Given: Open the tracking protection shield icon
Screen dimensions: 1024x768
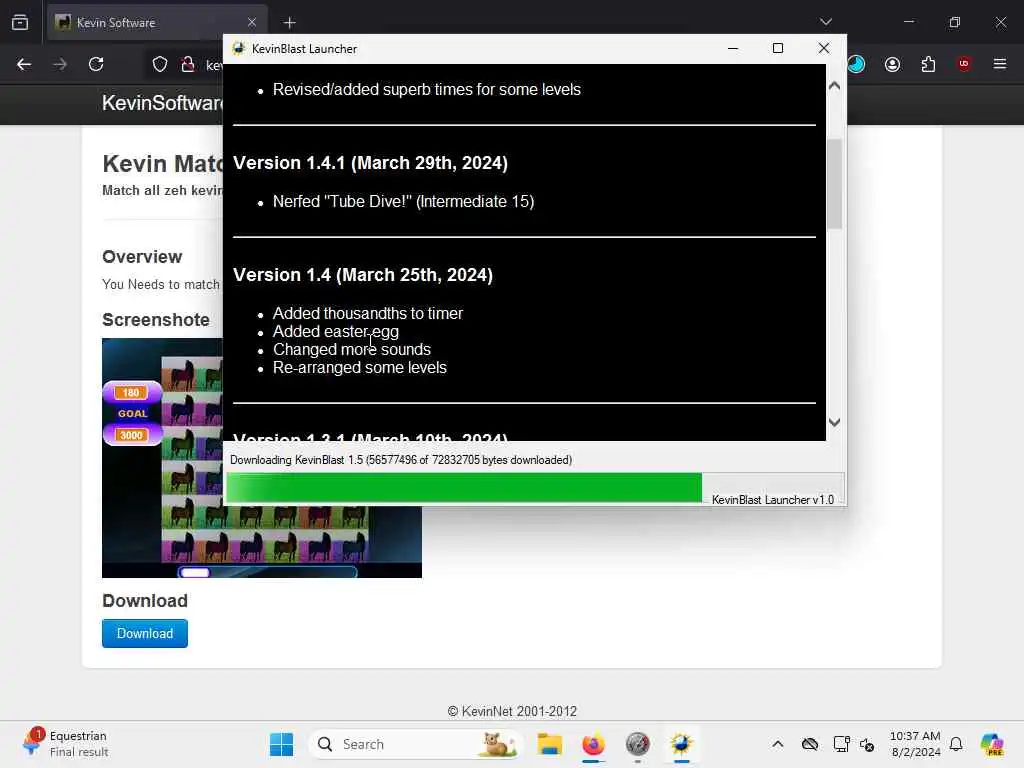Looking at the screenshot, I should (x=160, y=64).
